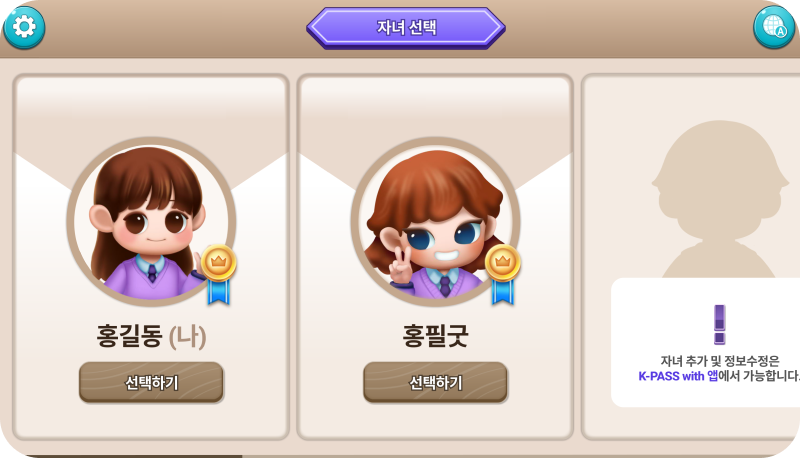Click the crown medal on 홍필굿's avatar
The width and height of the screenshot is (800, 458).
[x=503, y=262]
